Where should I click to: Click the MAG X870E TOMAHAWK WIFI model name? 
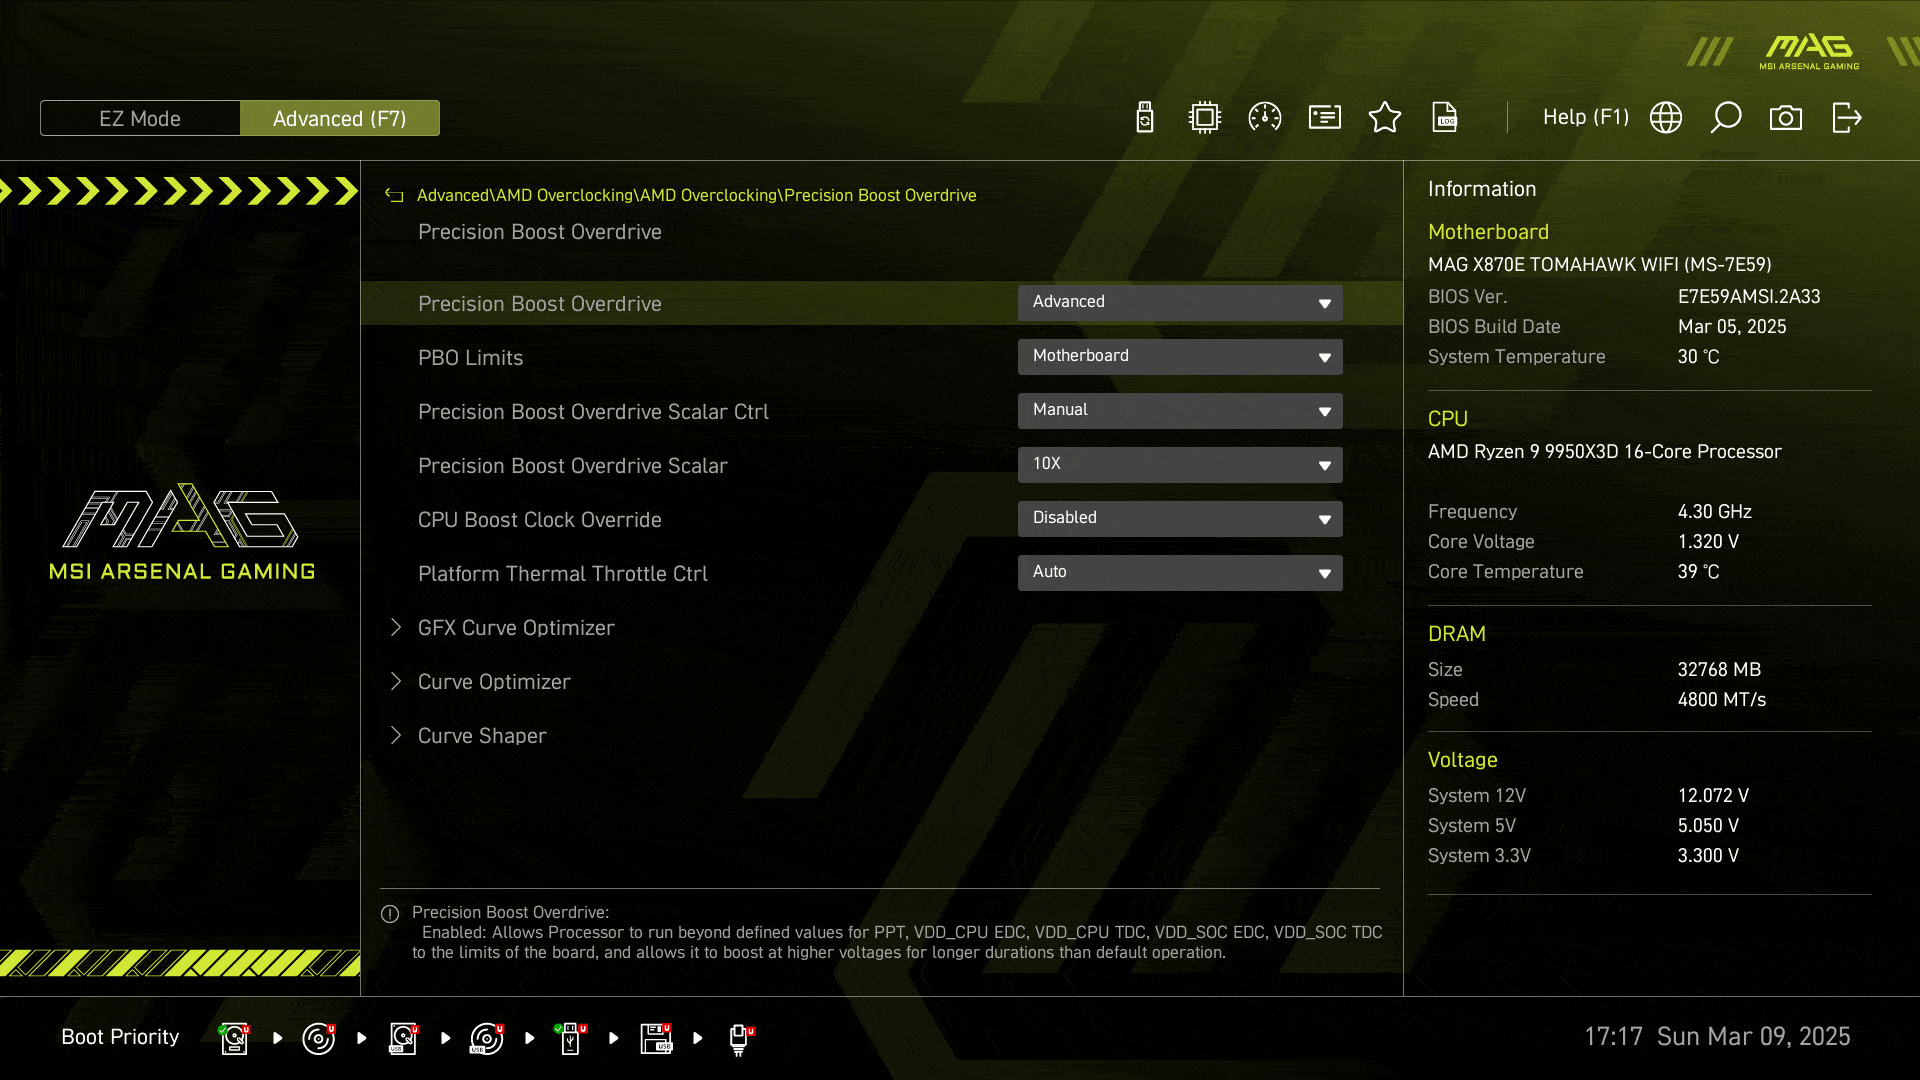(1600, 265)
